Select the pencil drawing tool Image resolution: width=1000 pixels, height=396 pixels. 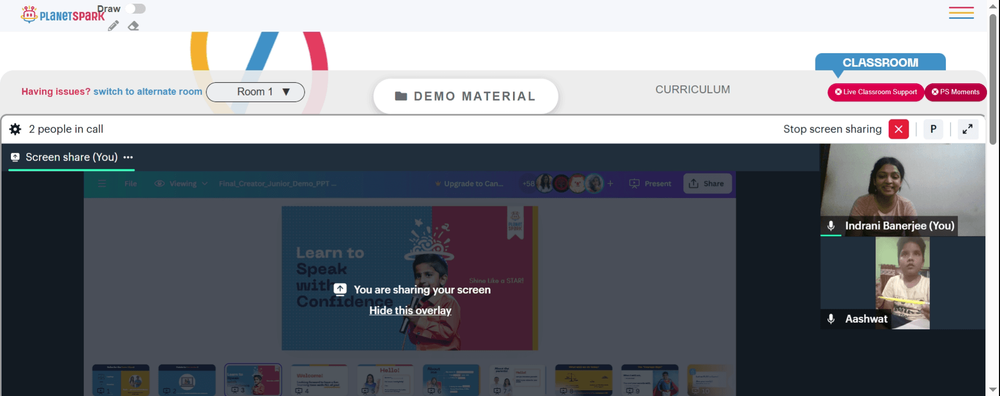(114, 26)
